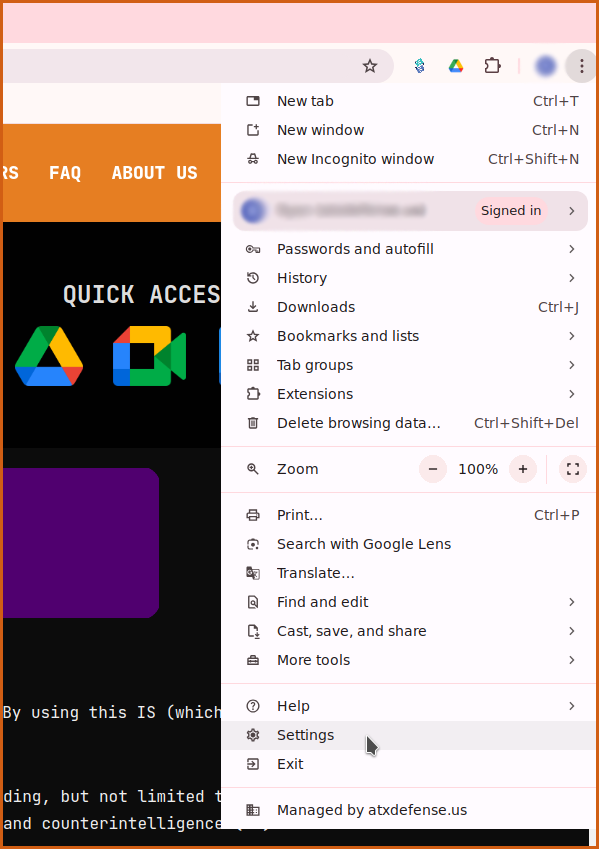Enter fullscreen mode using the zoom row icon
This screenshot has width=599, height=849.
[573, 469]
